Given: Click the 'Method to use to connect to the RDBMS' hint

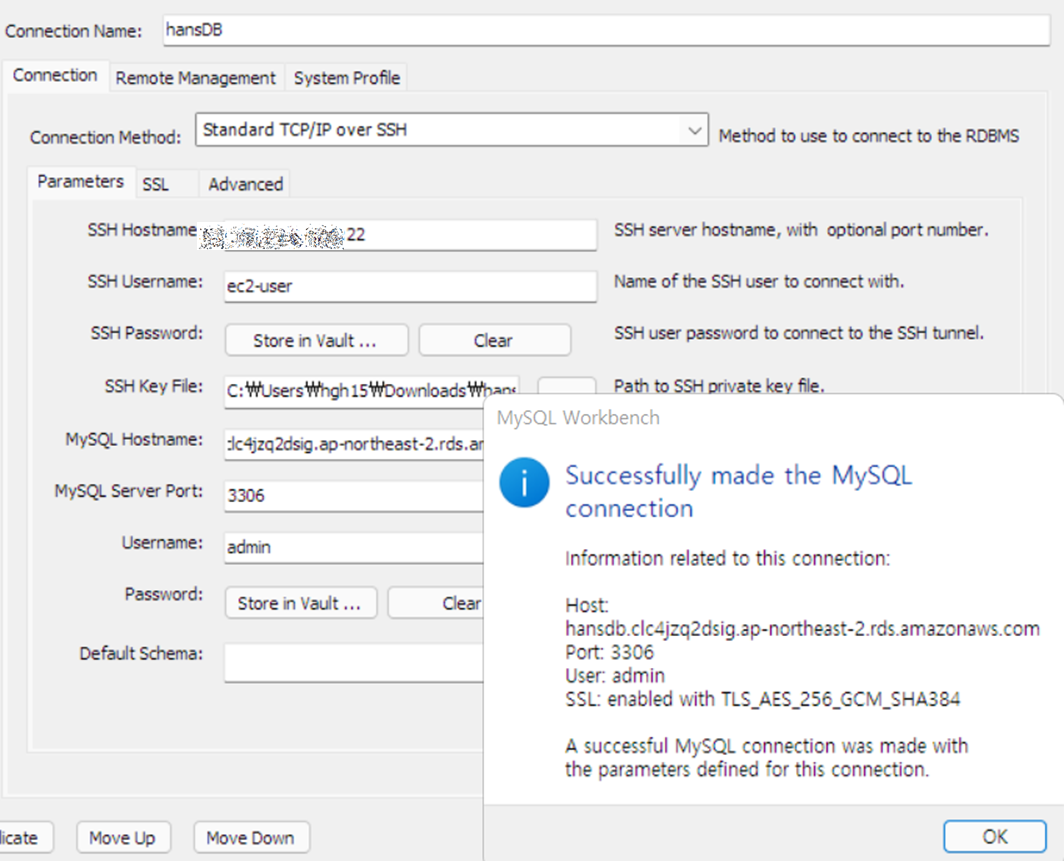Looking at the screenshot, I should click(x=869, y=136).
